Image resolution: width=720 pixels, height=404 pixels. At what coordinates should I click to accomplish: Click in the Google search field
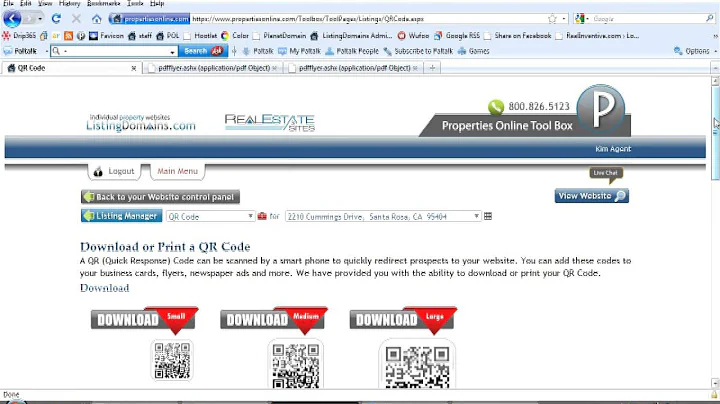(x=647, y=19)
